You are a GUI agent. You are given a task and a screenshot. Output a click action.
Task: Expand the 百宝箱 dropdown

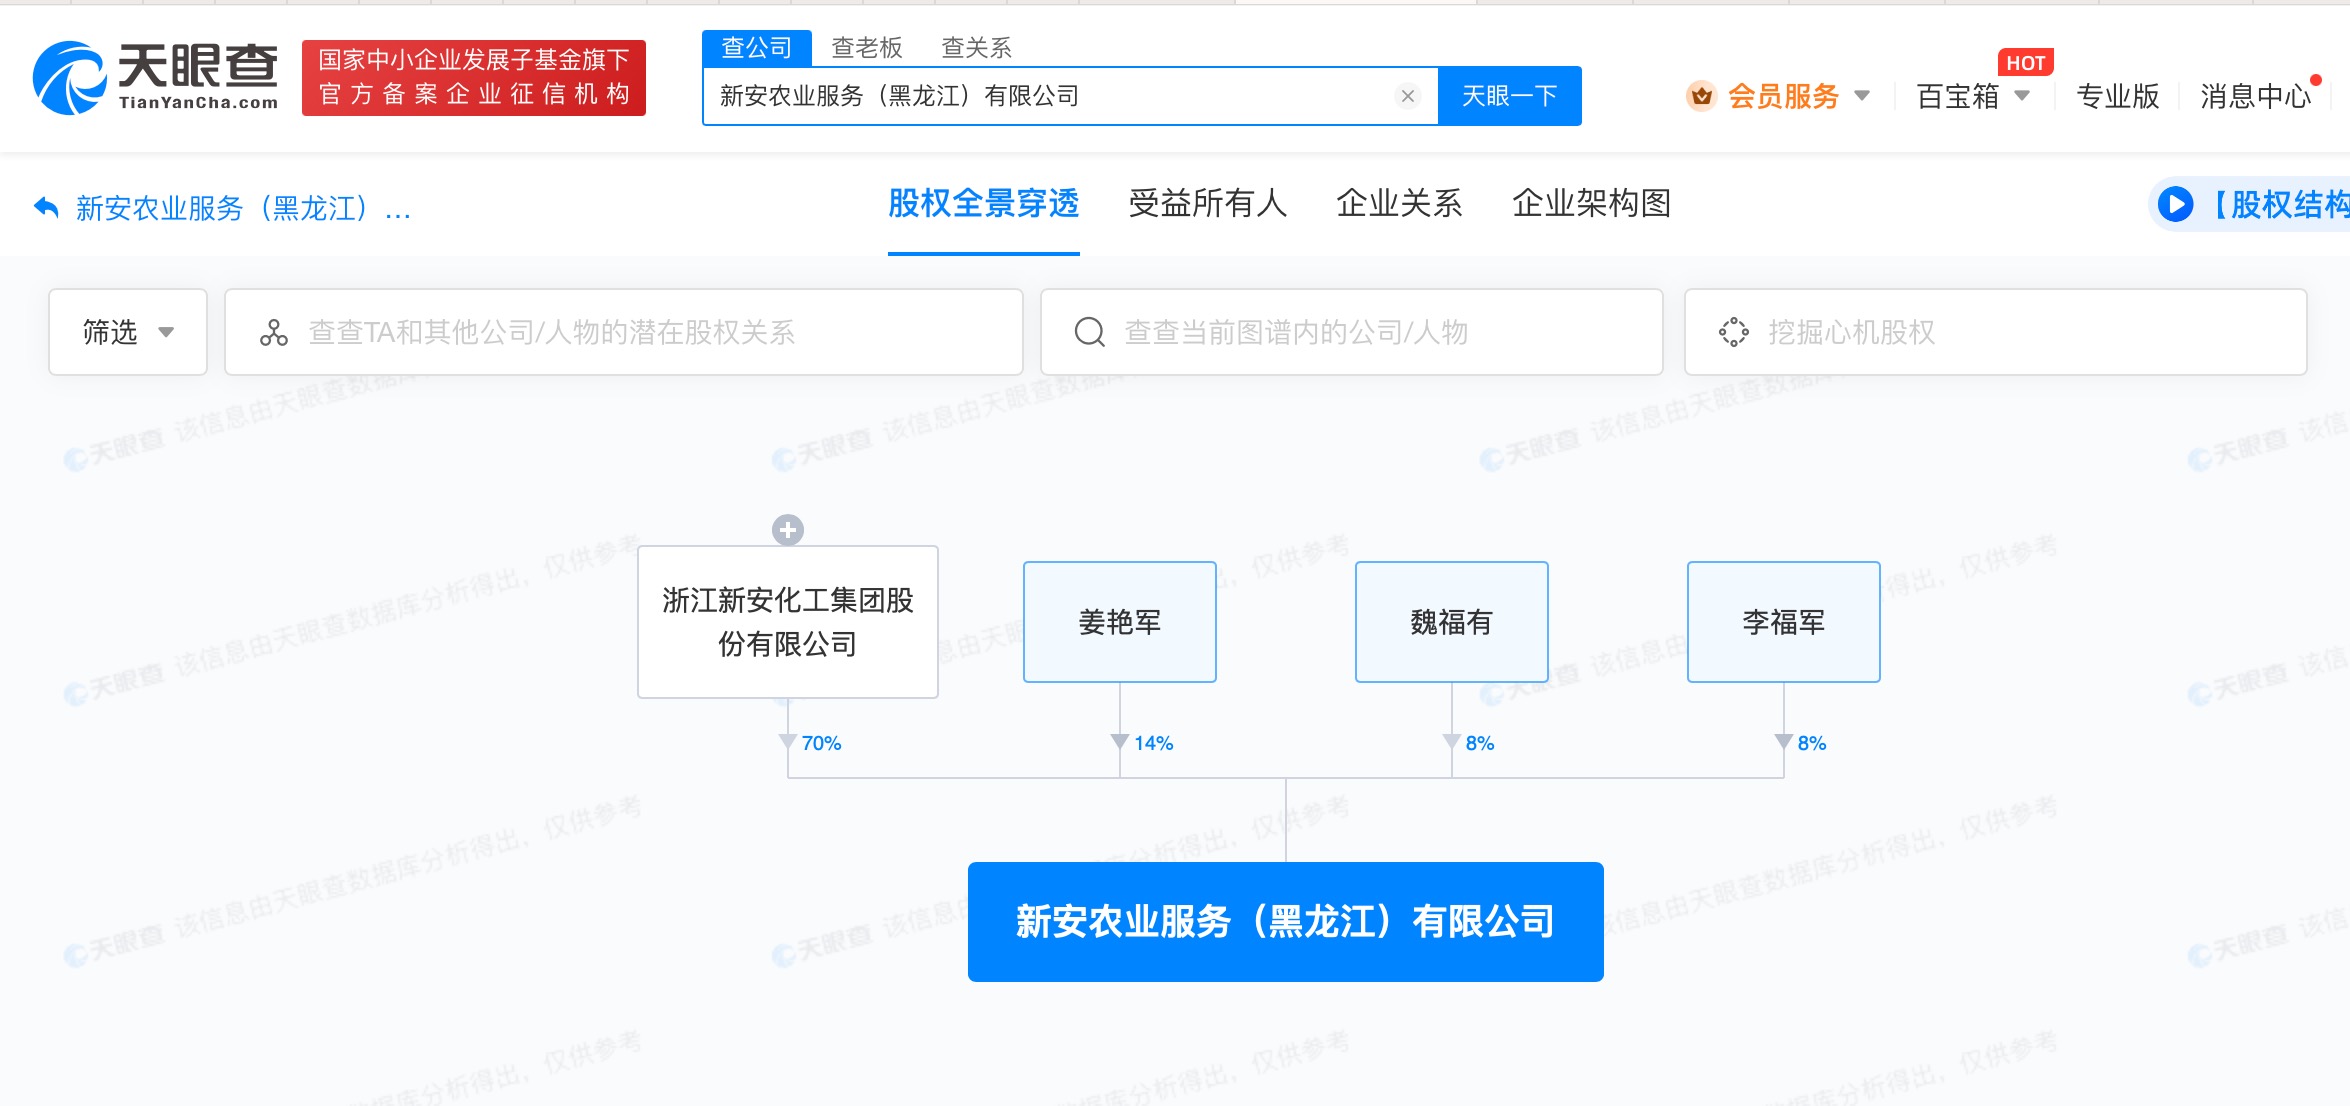click(x=1973, y=96)
